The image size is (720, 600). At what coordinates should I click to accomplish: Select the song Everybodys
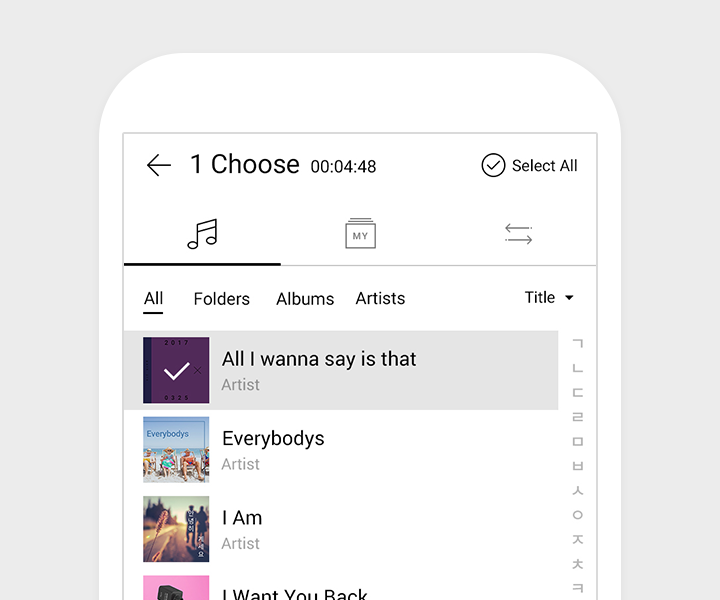pos(273,439)
